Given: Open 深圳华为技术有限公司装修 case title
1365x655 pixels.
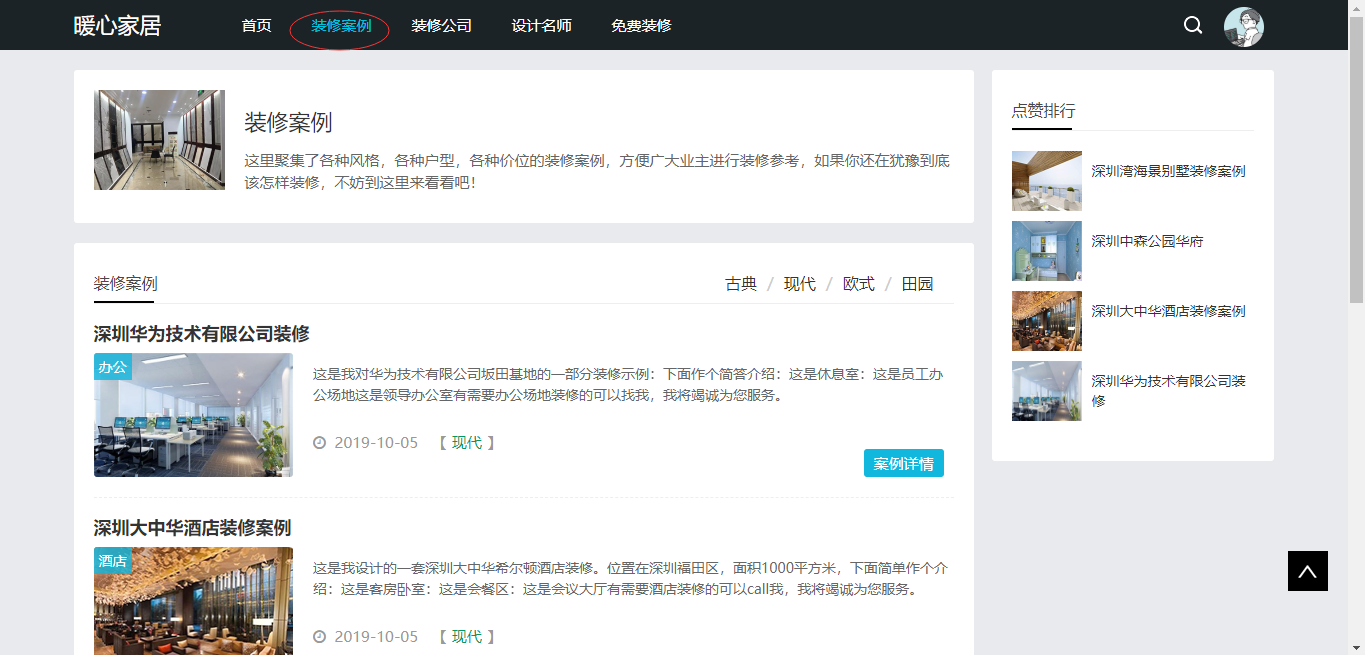Looking at the screenshot, I should click(x=202, y=334).
